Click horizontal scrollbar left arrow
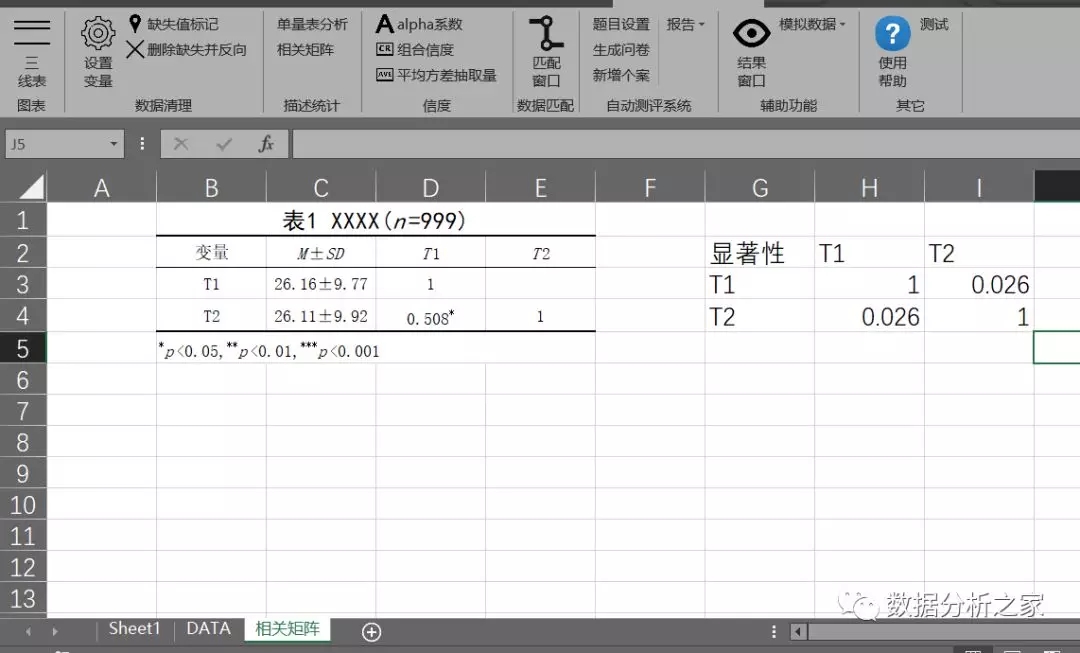This screenshot has height=653, width=1080. coord(798,632)
